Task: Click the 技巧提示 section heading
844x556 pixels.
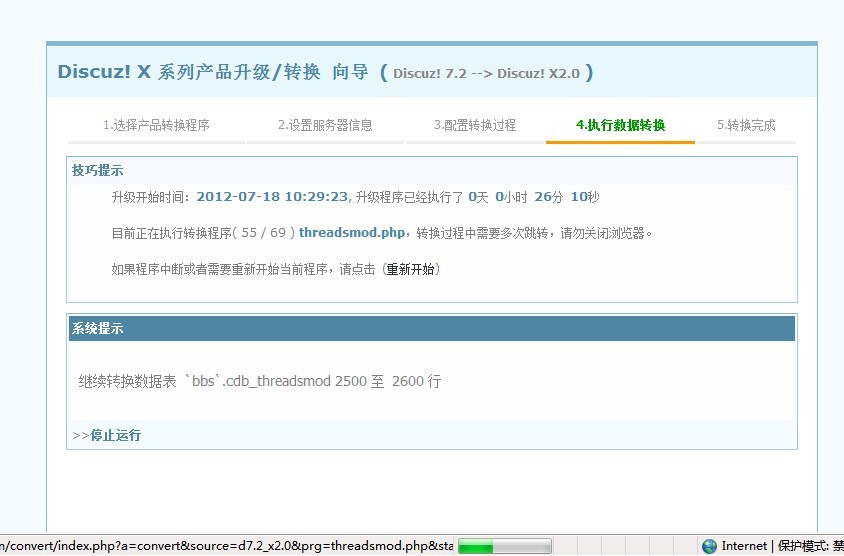Action: [x=97, y=171]
